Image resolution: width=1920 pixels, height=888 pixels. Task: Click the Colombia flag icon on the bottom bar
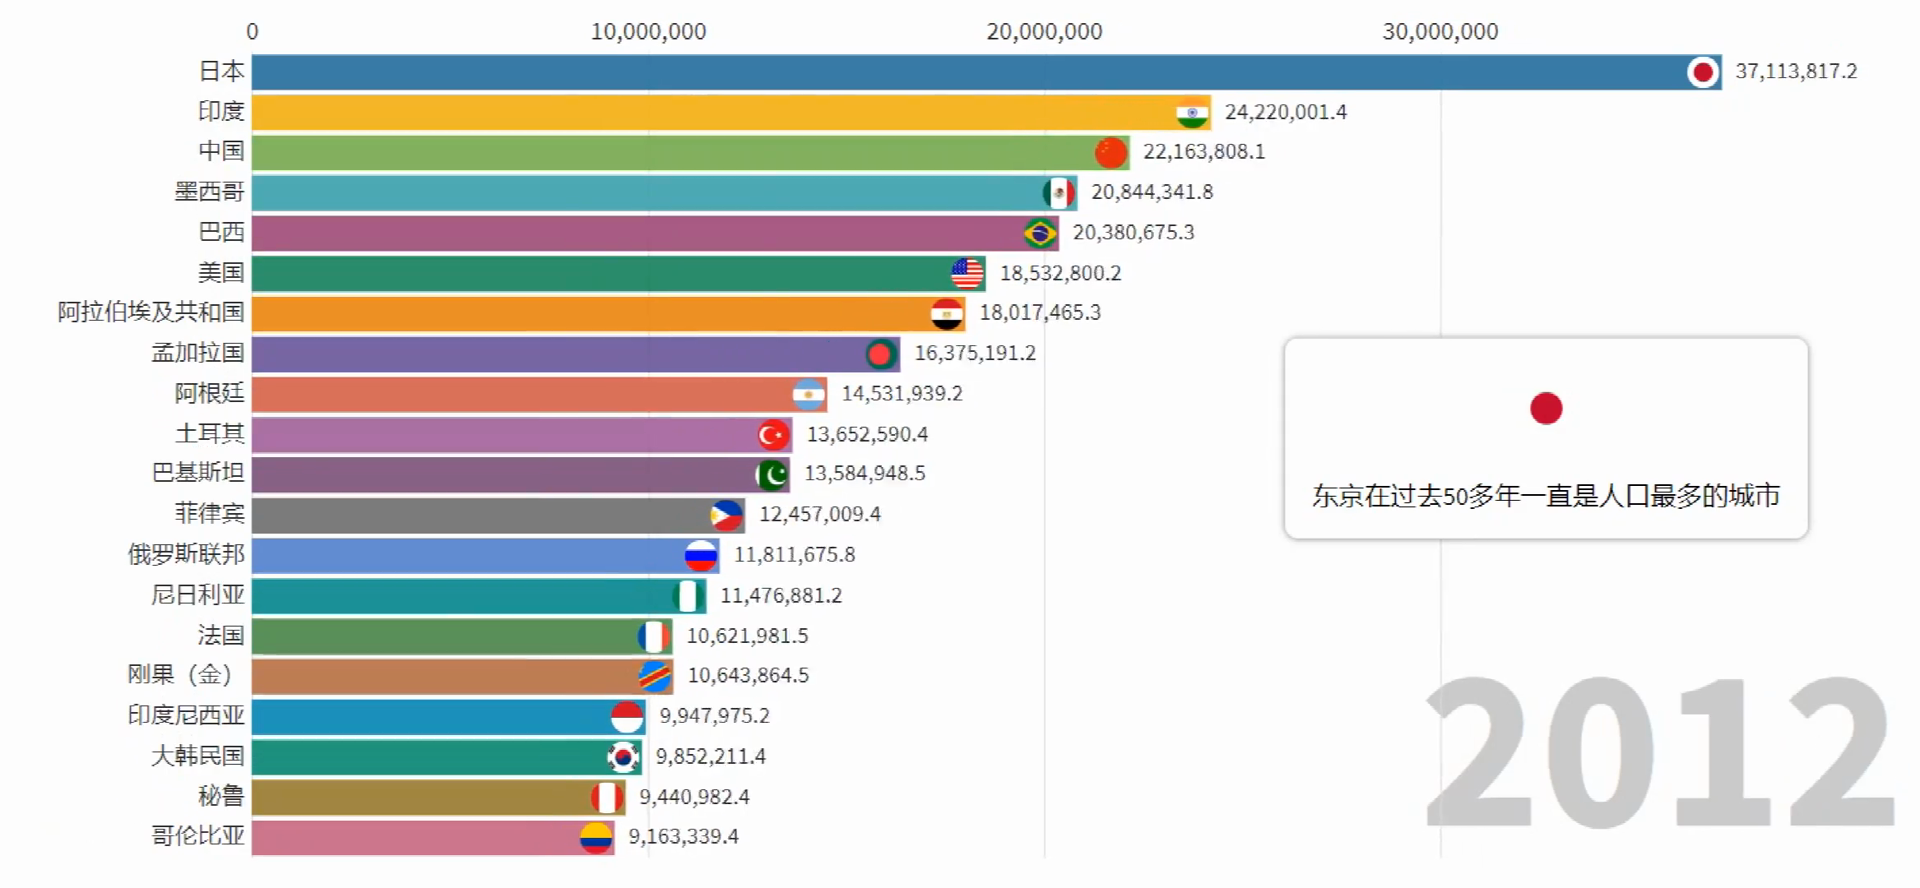pos(596,837)
